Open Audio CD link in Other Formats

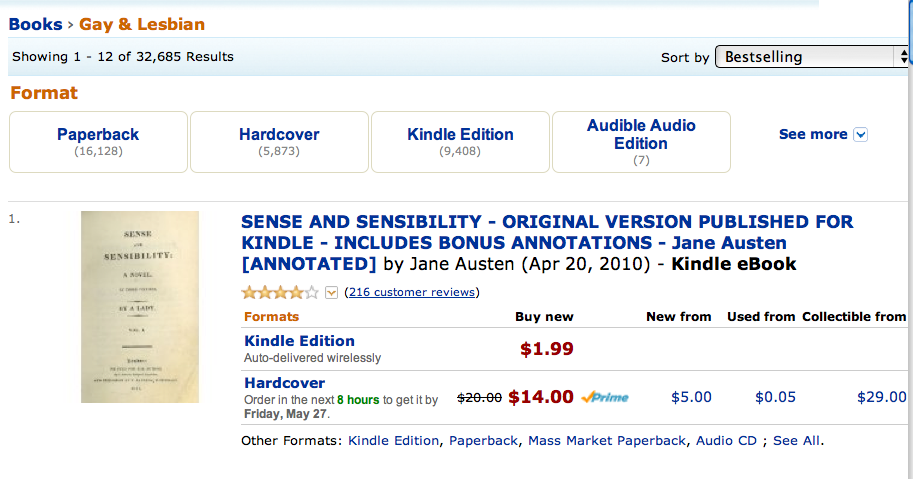[x=726, y=441]
